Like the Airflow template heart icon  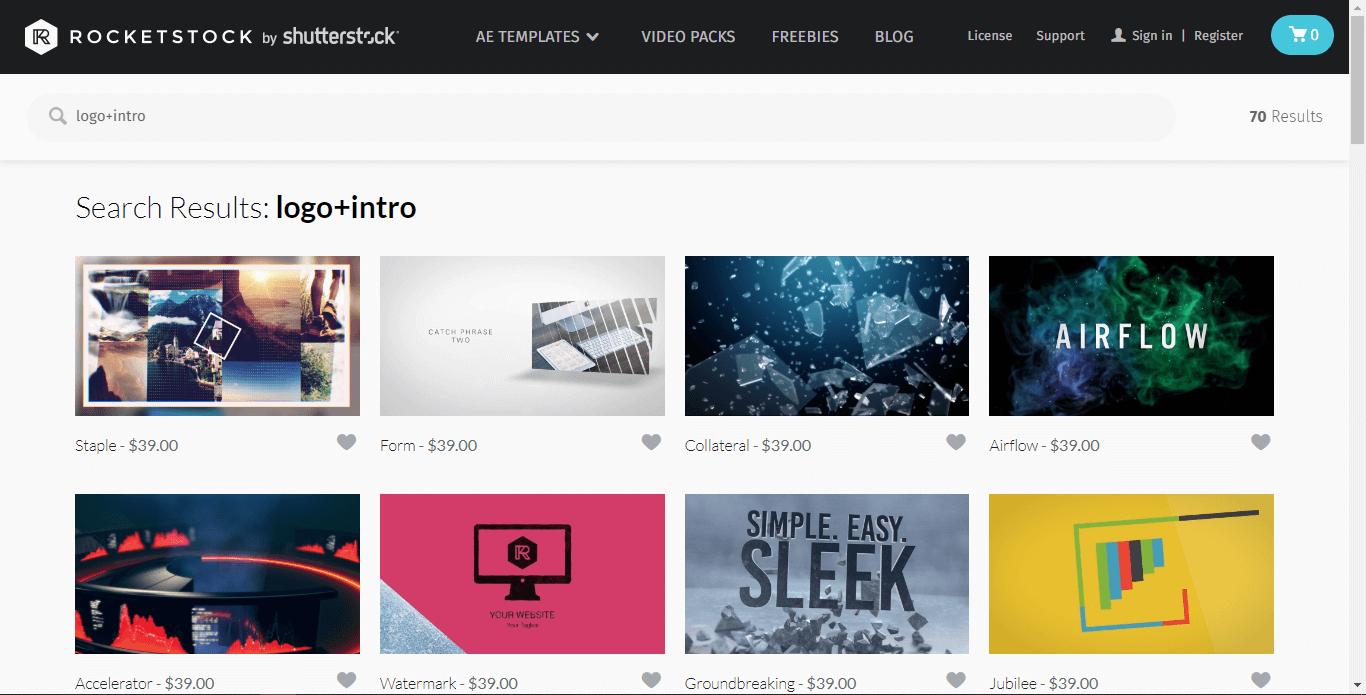[1261, 442]
